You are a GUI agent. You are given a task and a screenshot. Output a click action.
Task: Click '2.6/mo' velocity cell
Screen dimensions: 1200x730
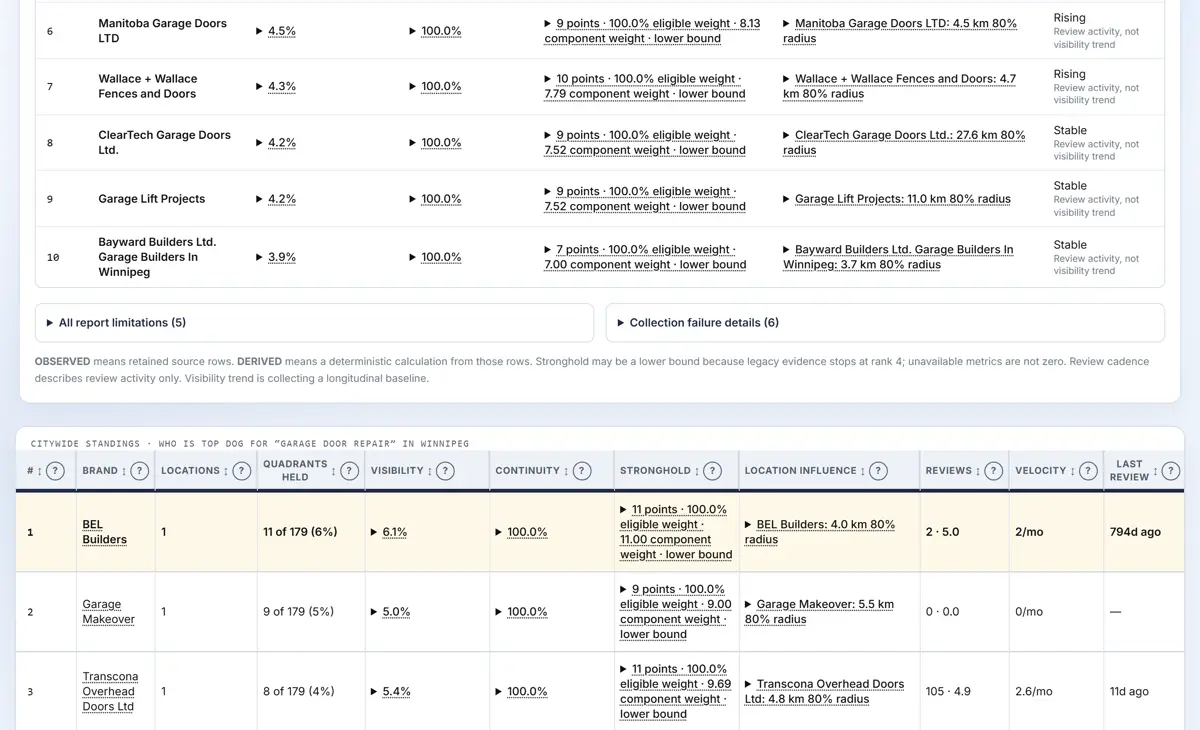coord(1034,691)
